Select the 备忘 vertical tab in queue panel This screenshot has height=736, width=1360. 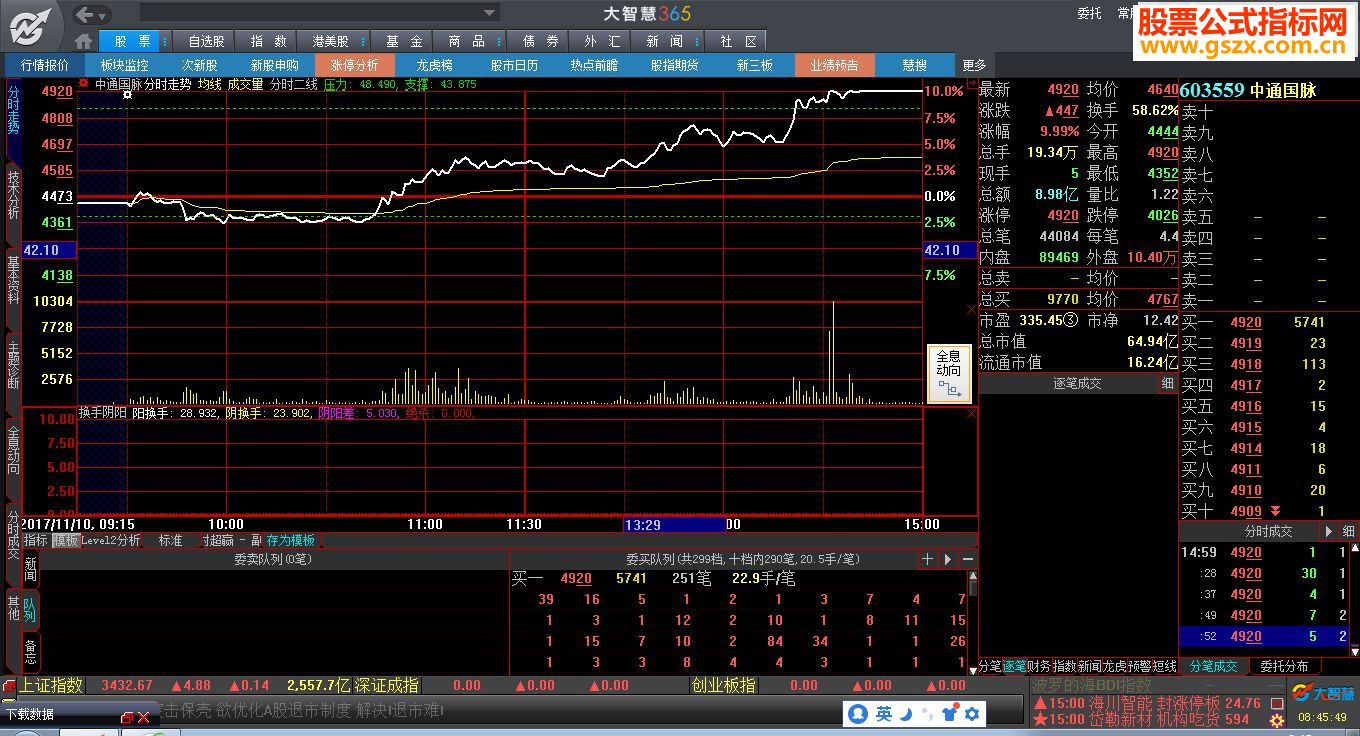pos(31,653)
